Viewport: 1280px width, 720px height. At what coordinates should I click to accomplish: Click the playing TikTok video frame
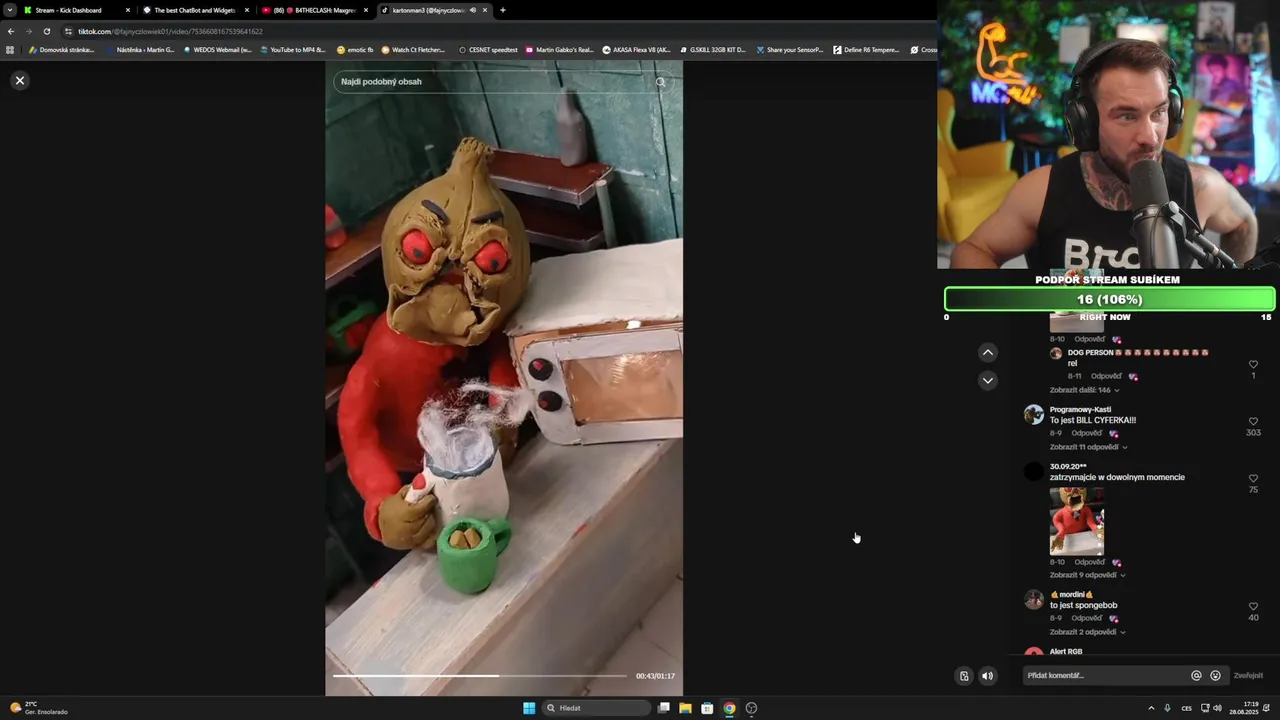(504, 378)
